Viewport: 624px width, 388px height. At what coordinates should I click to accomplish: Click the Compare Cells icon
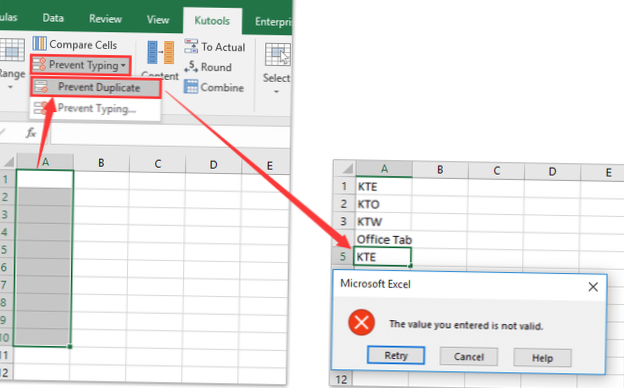pos(39,44)
